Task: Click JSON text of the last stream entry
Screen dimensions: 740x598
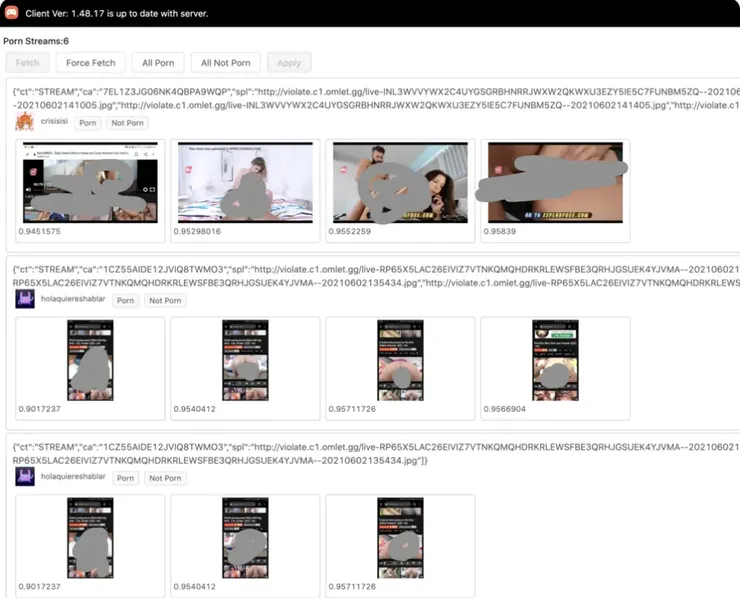Action: [376, 454]
